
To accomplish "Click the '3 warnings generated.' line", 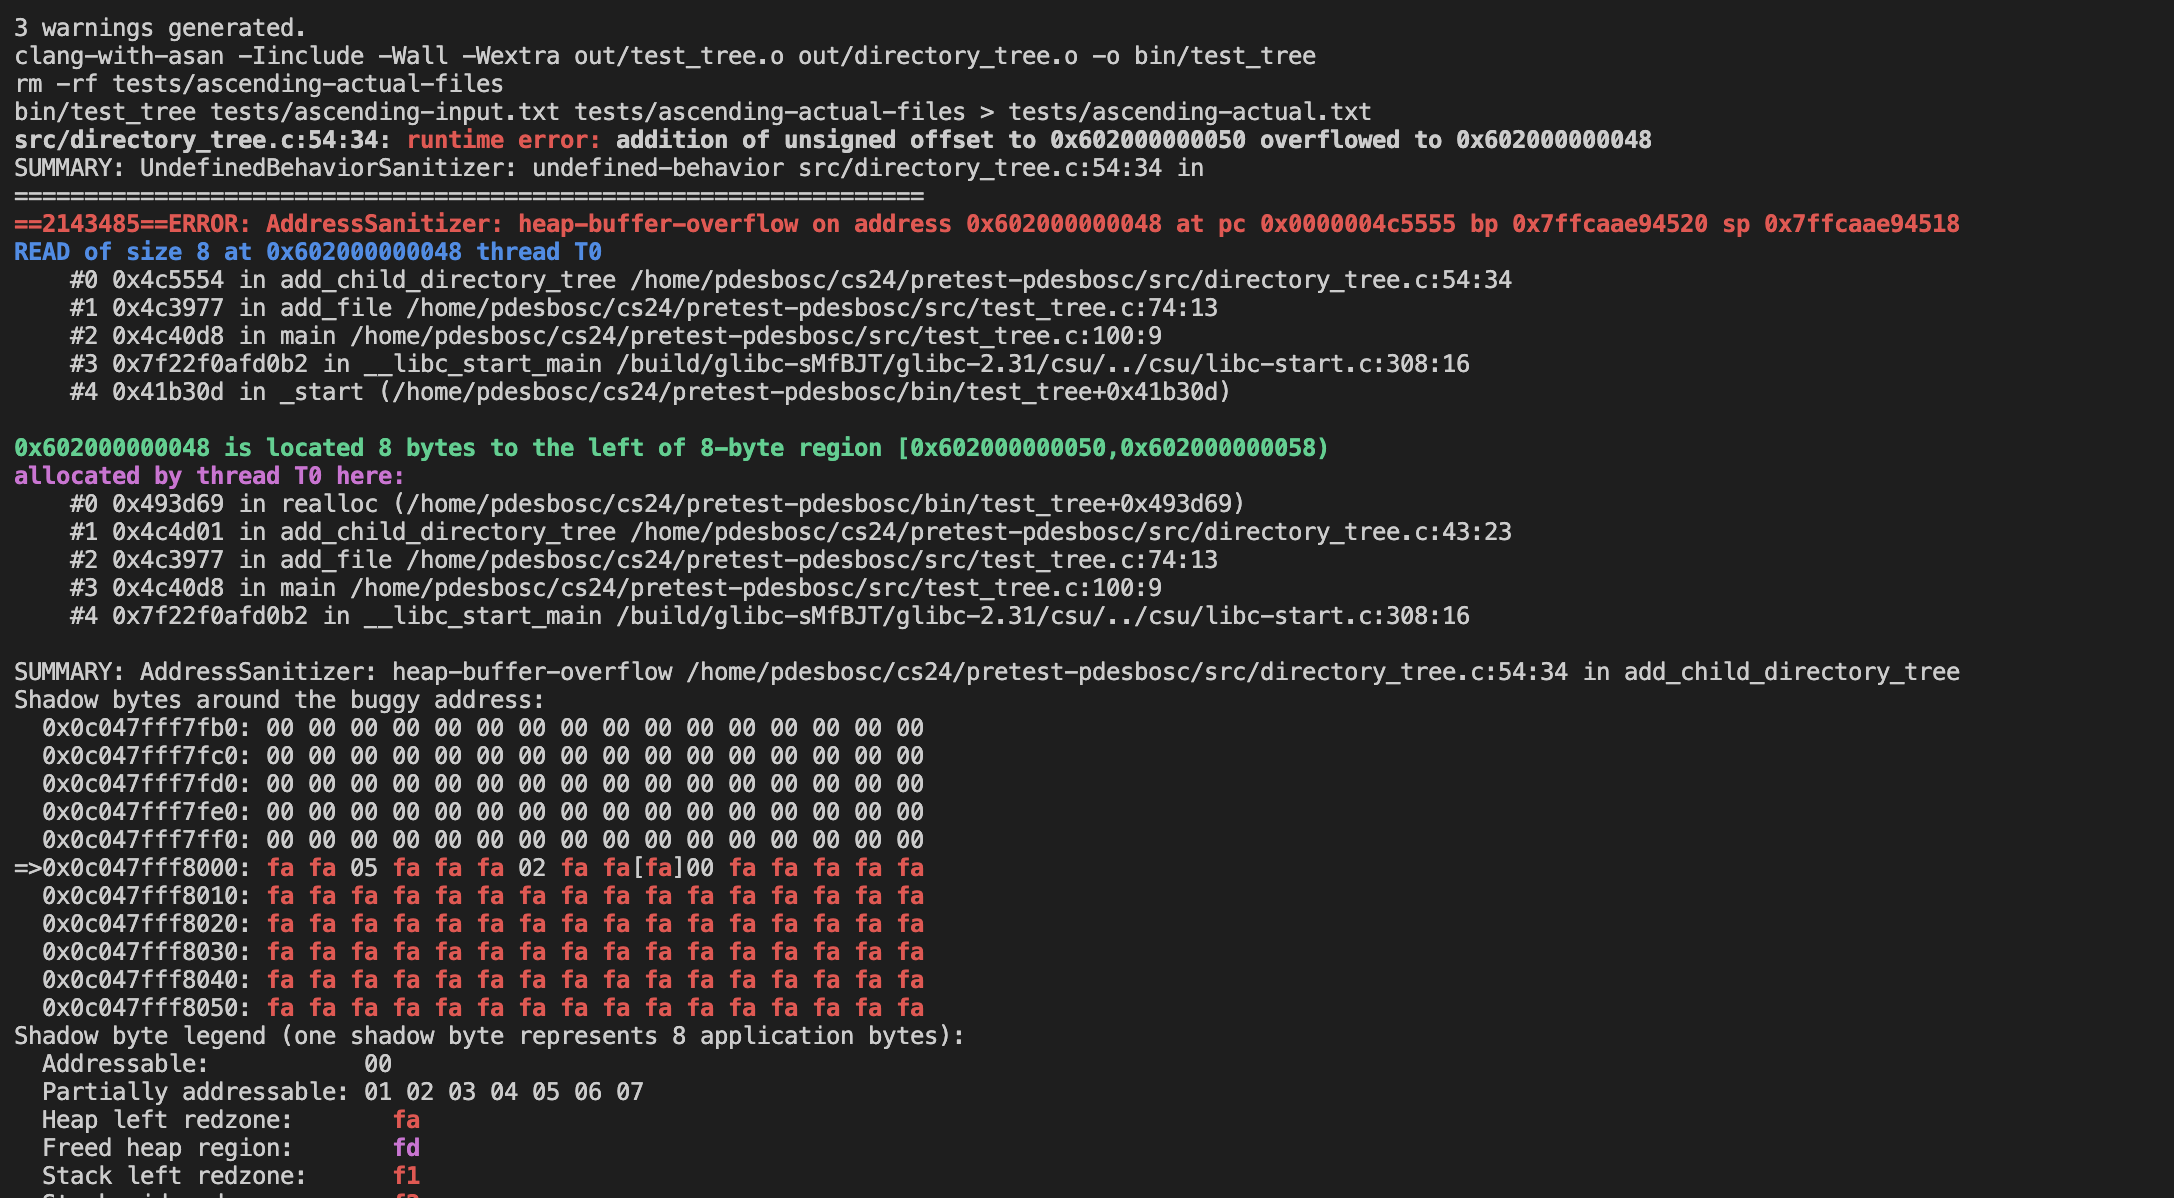I will click(160, 28).
